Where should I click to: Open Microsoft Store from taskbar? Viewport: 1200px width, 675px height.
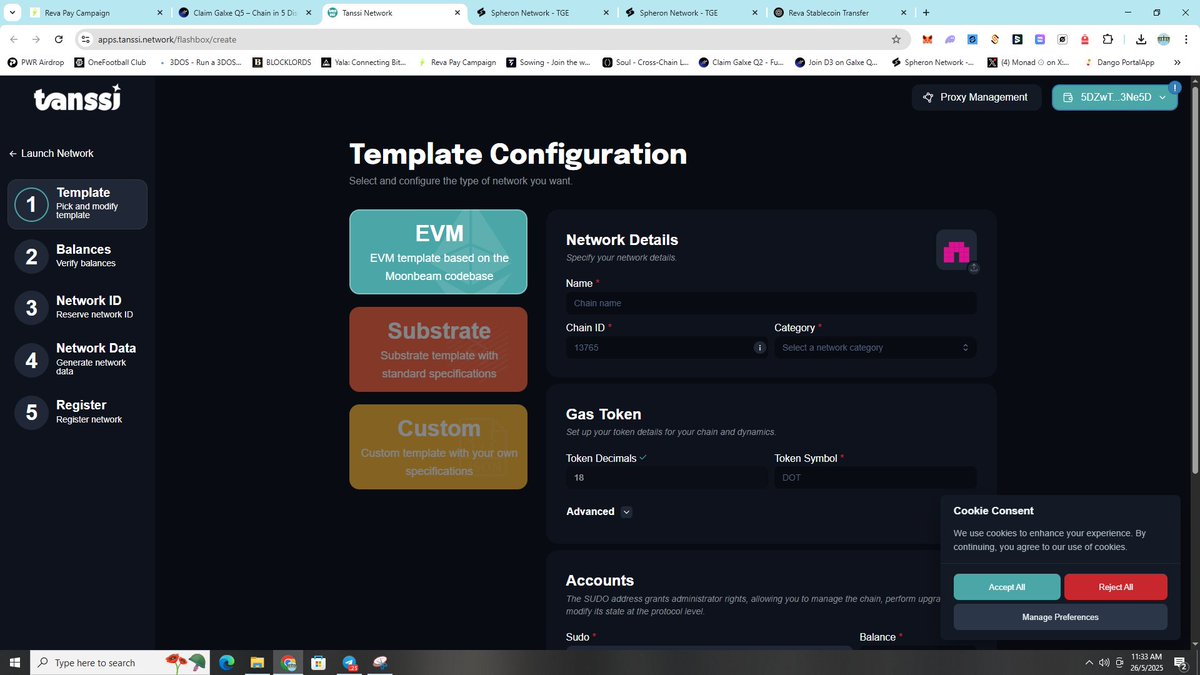[318, 662]
